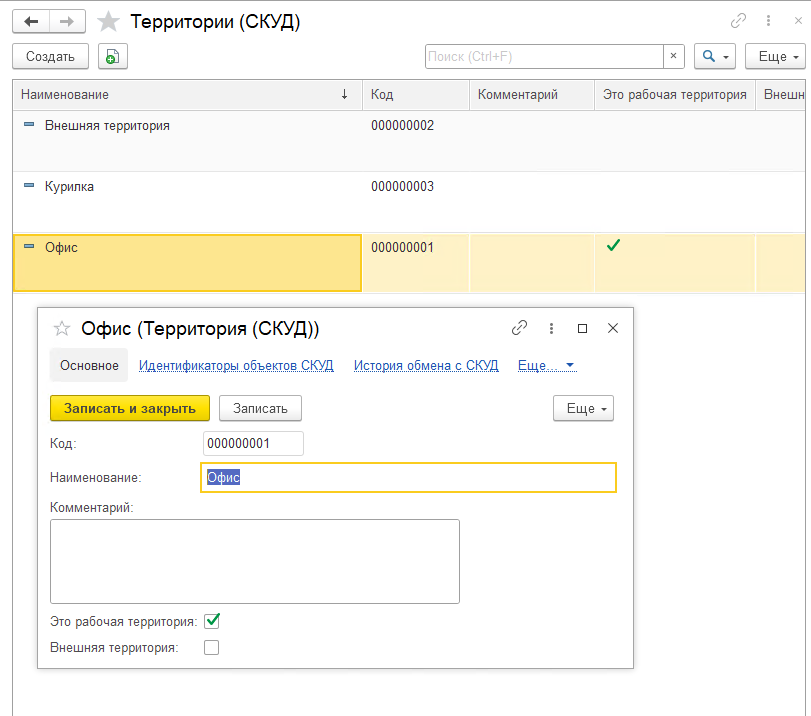The image size is (811, 716).
Task: Click the 'Комментарий' text area
Action: click(x=254, y=561)
